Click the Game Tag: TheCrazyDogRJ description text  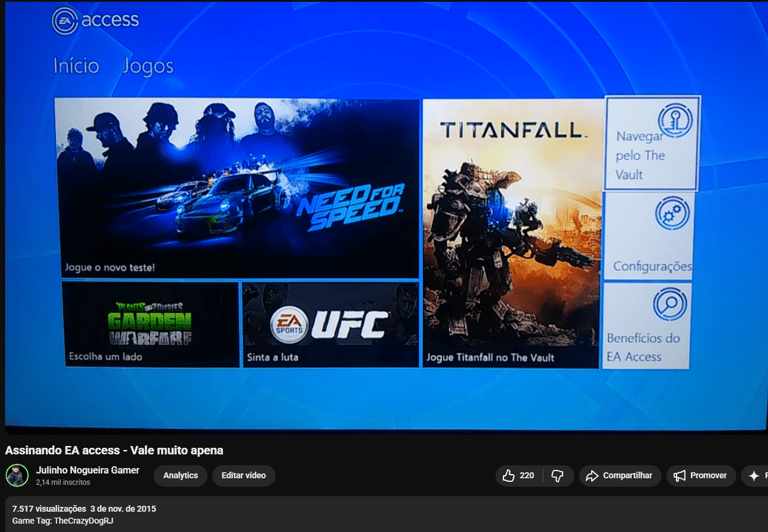[x=63, y=520]
